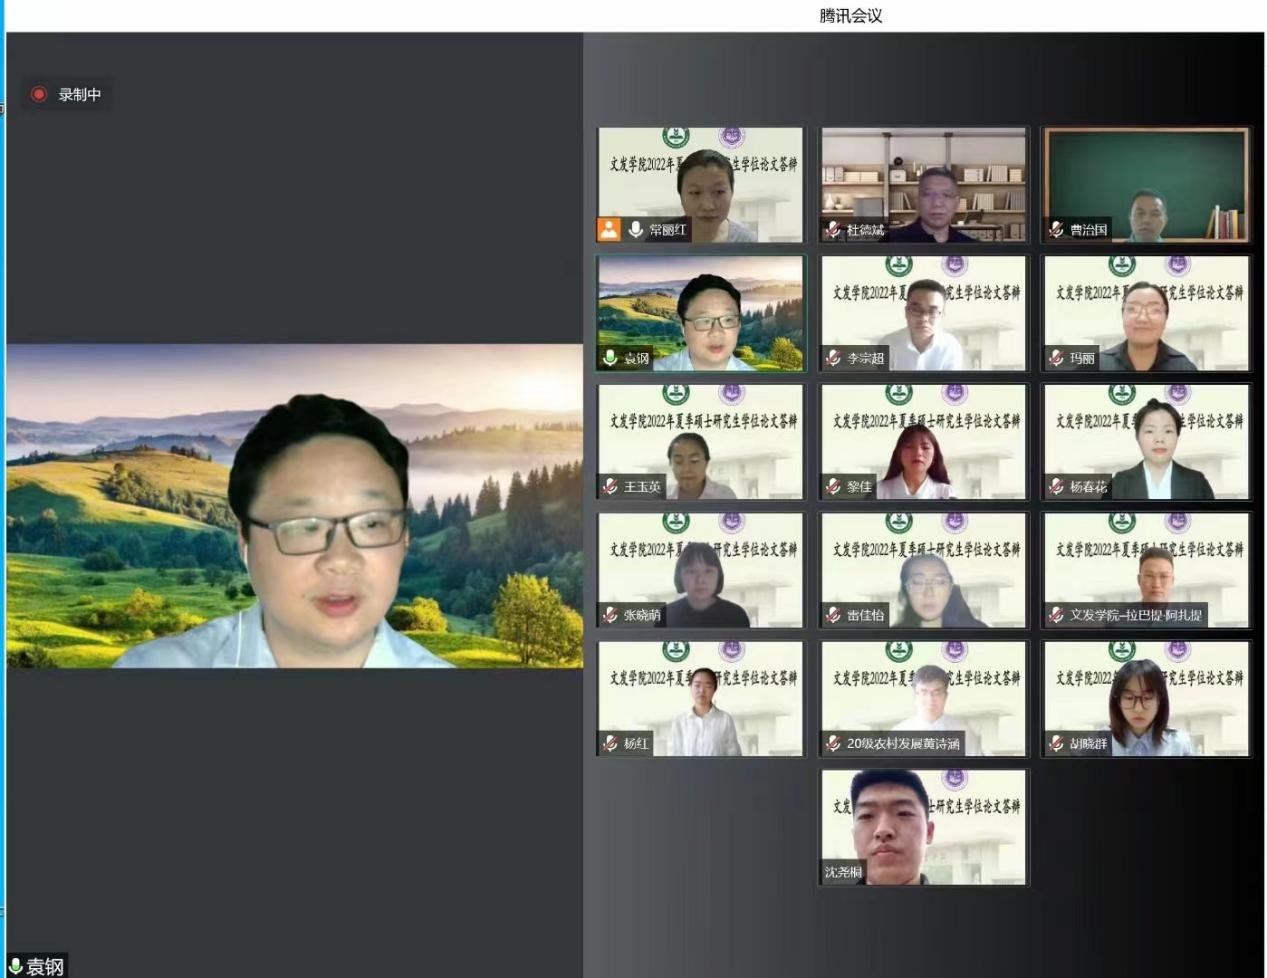Viewport: 1267px width, 978px height.
Task: Open 张晓萌's video tile
Action: (700, 569)
